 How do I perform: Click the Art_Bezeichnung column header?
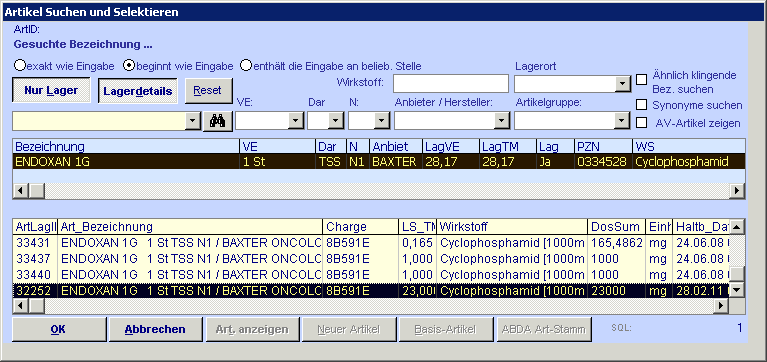click(190, 226)
